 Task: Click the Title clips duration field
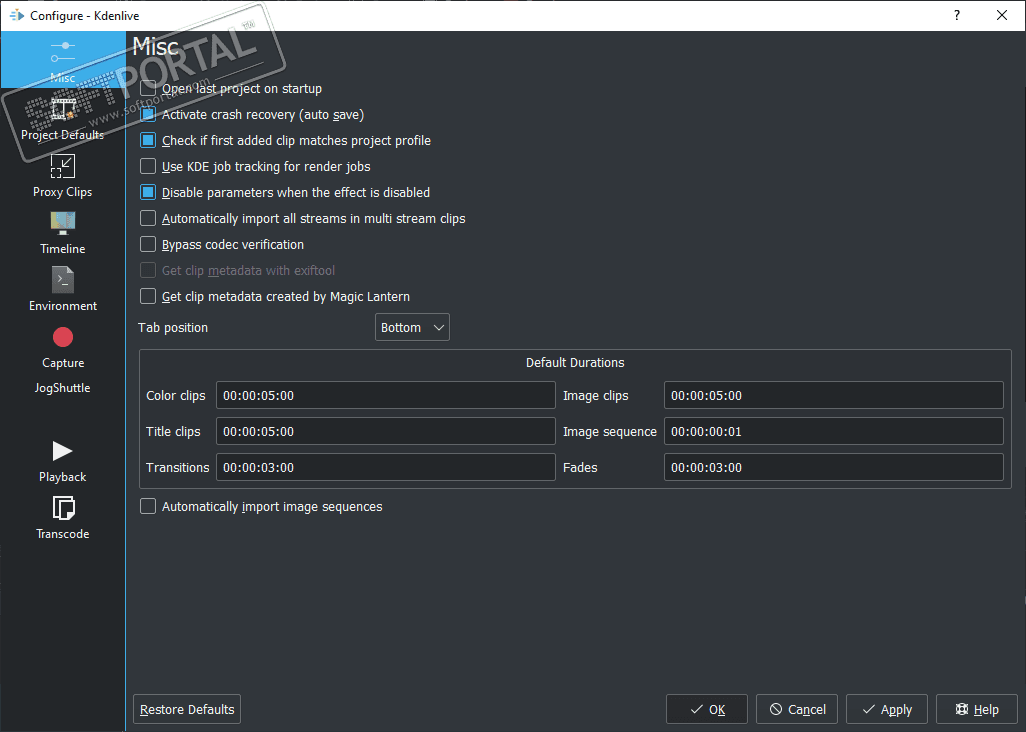[x=385, y=431]
